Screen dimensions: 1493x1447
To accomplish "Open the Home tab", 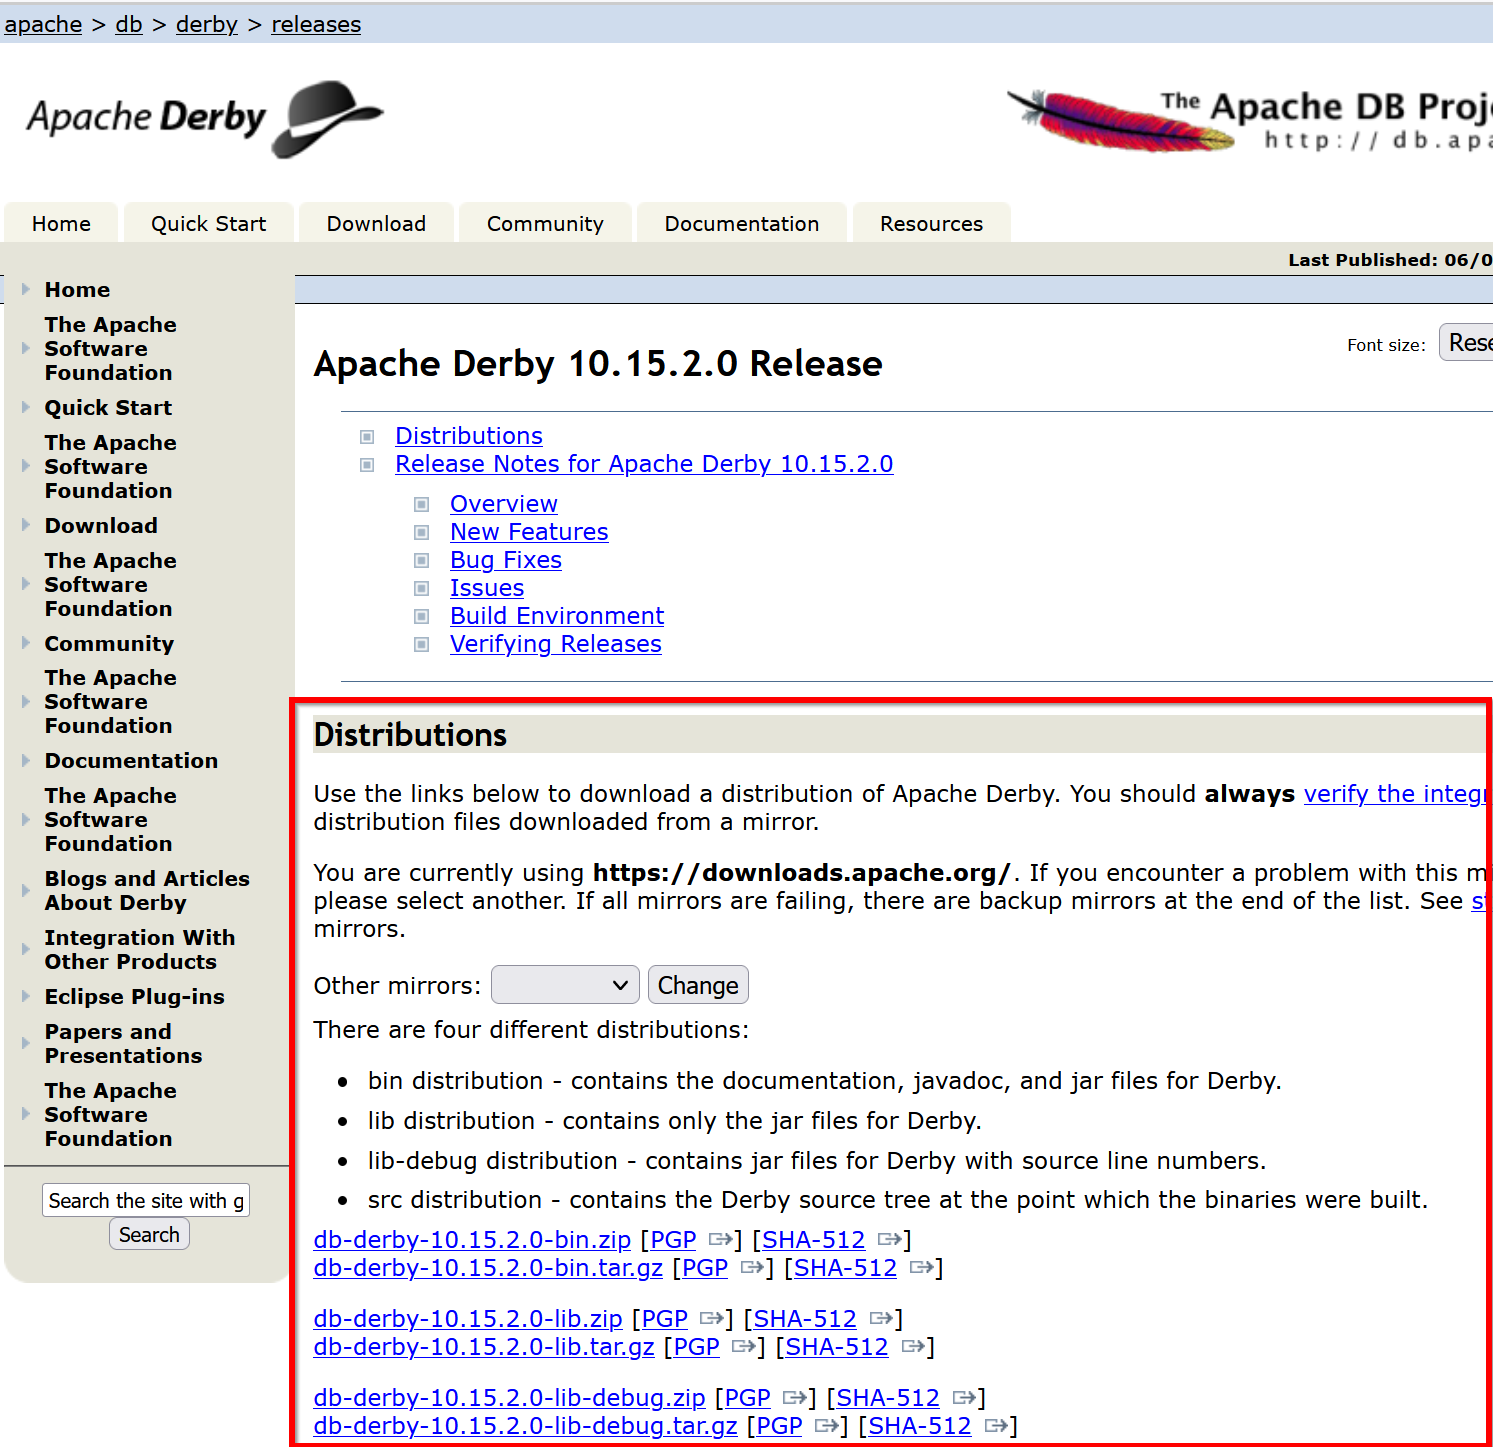I will 61,224.
